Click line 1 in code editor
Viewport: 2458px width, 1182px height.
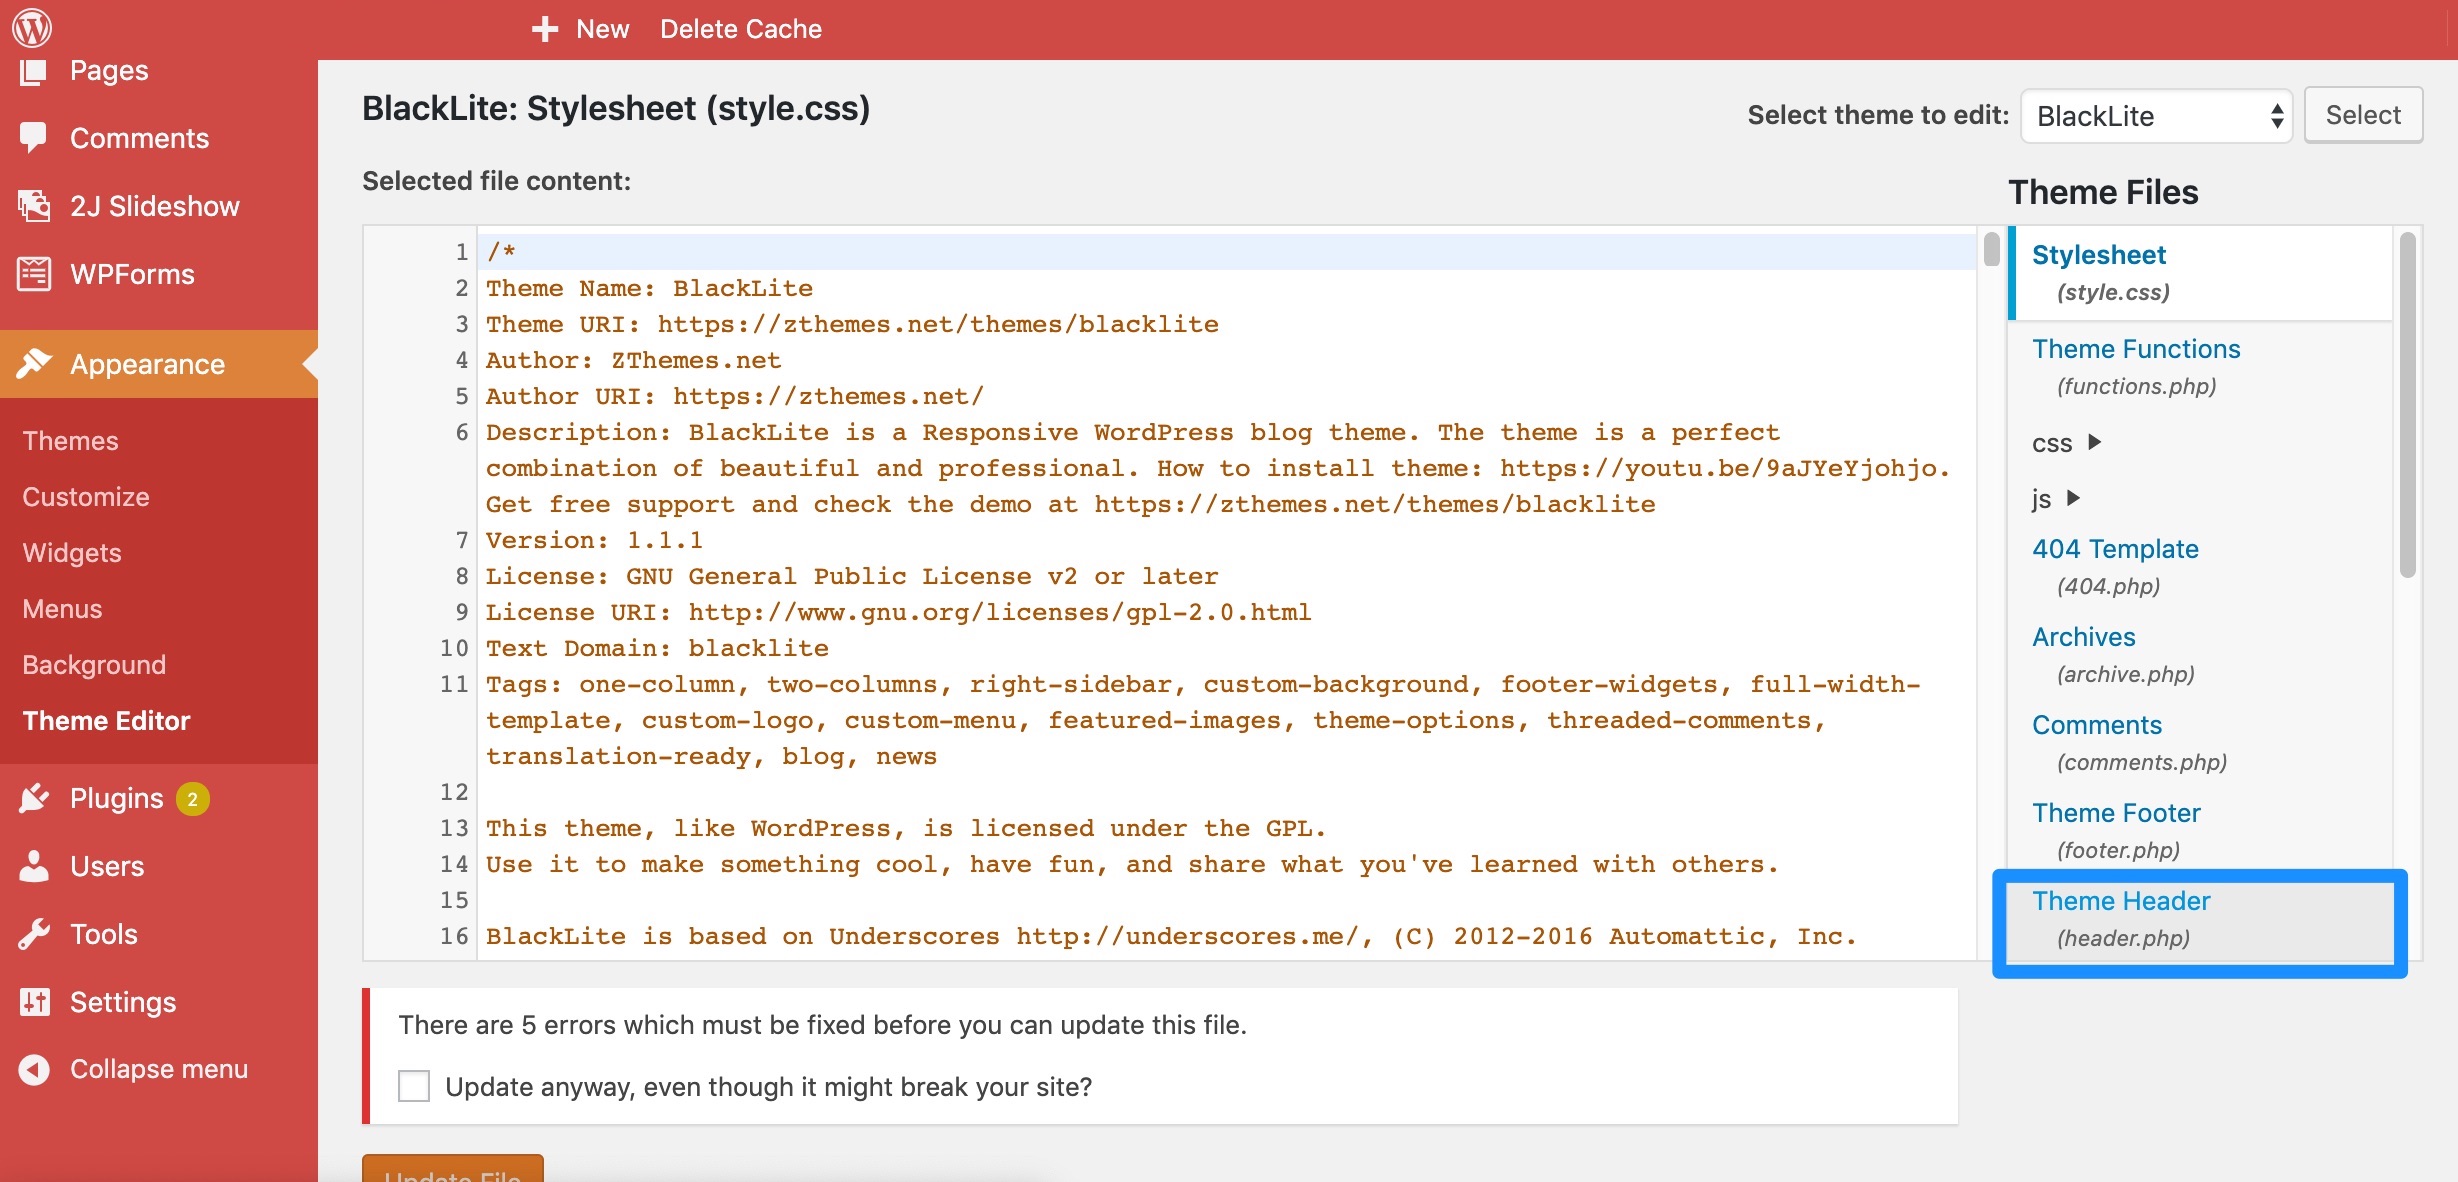[1227, 252]
